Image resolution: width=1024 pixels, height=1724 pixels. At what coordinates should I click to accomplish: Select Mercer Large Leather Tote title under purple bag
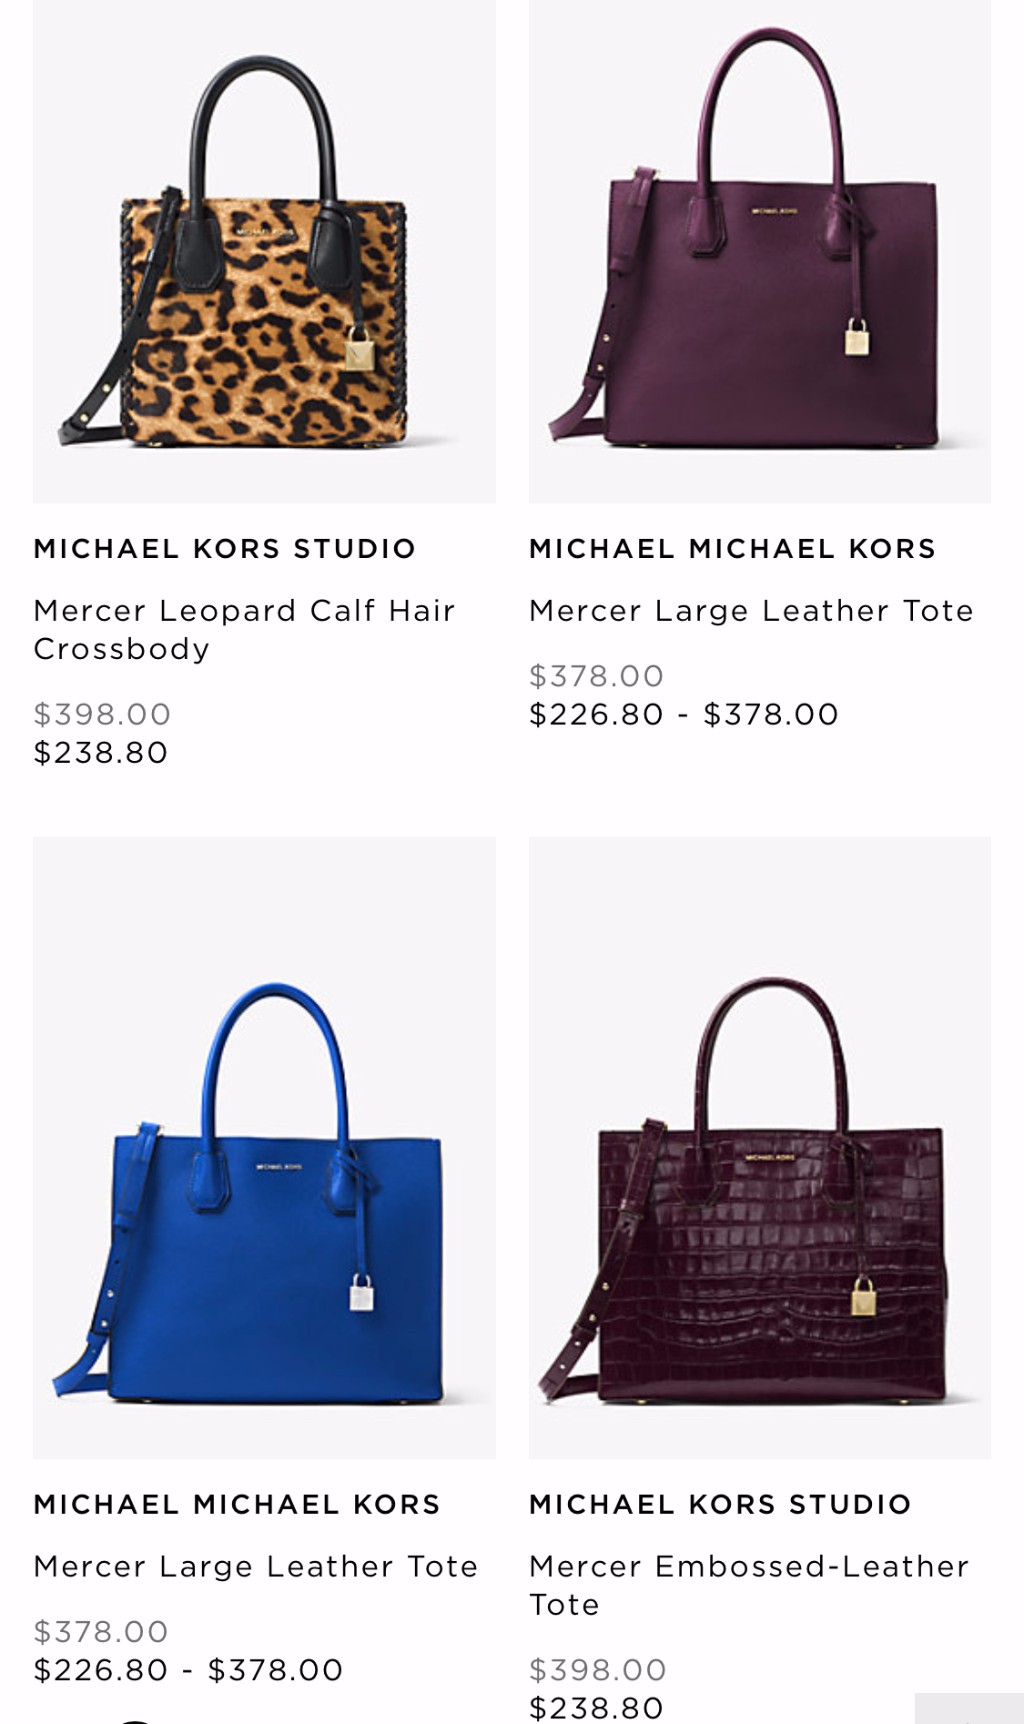(x=751, y=610)
